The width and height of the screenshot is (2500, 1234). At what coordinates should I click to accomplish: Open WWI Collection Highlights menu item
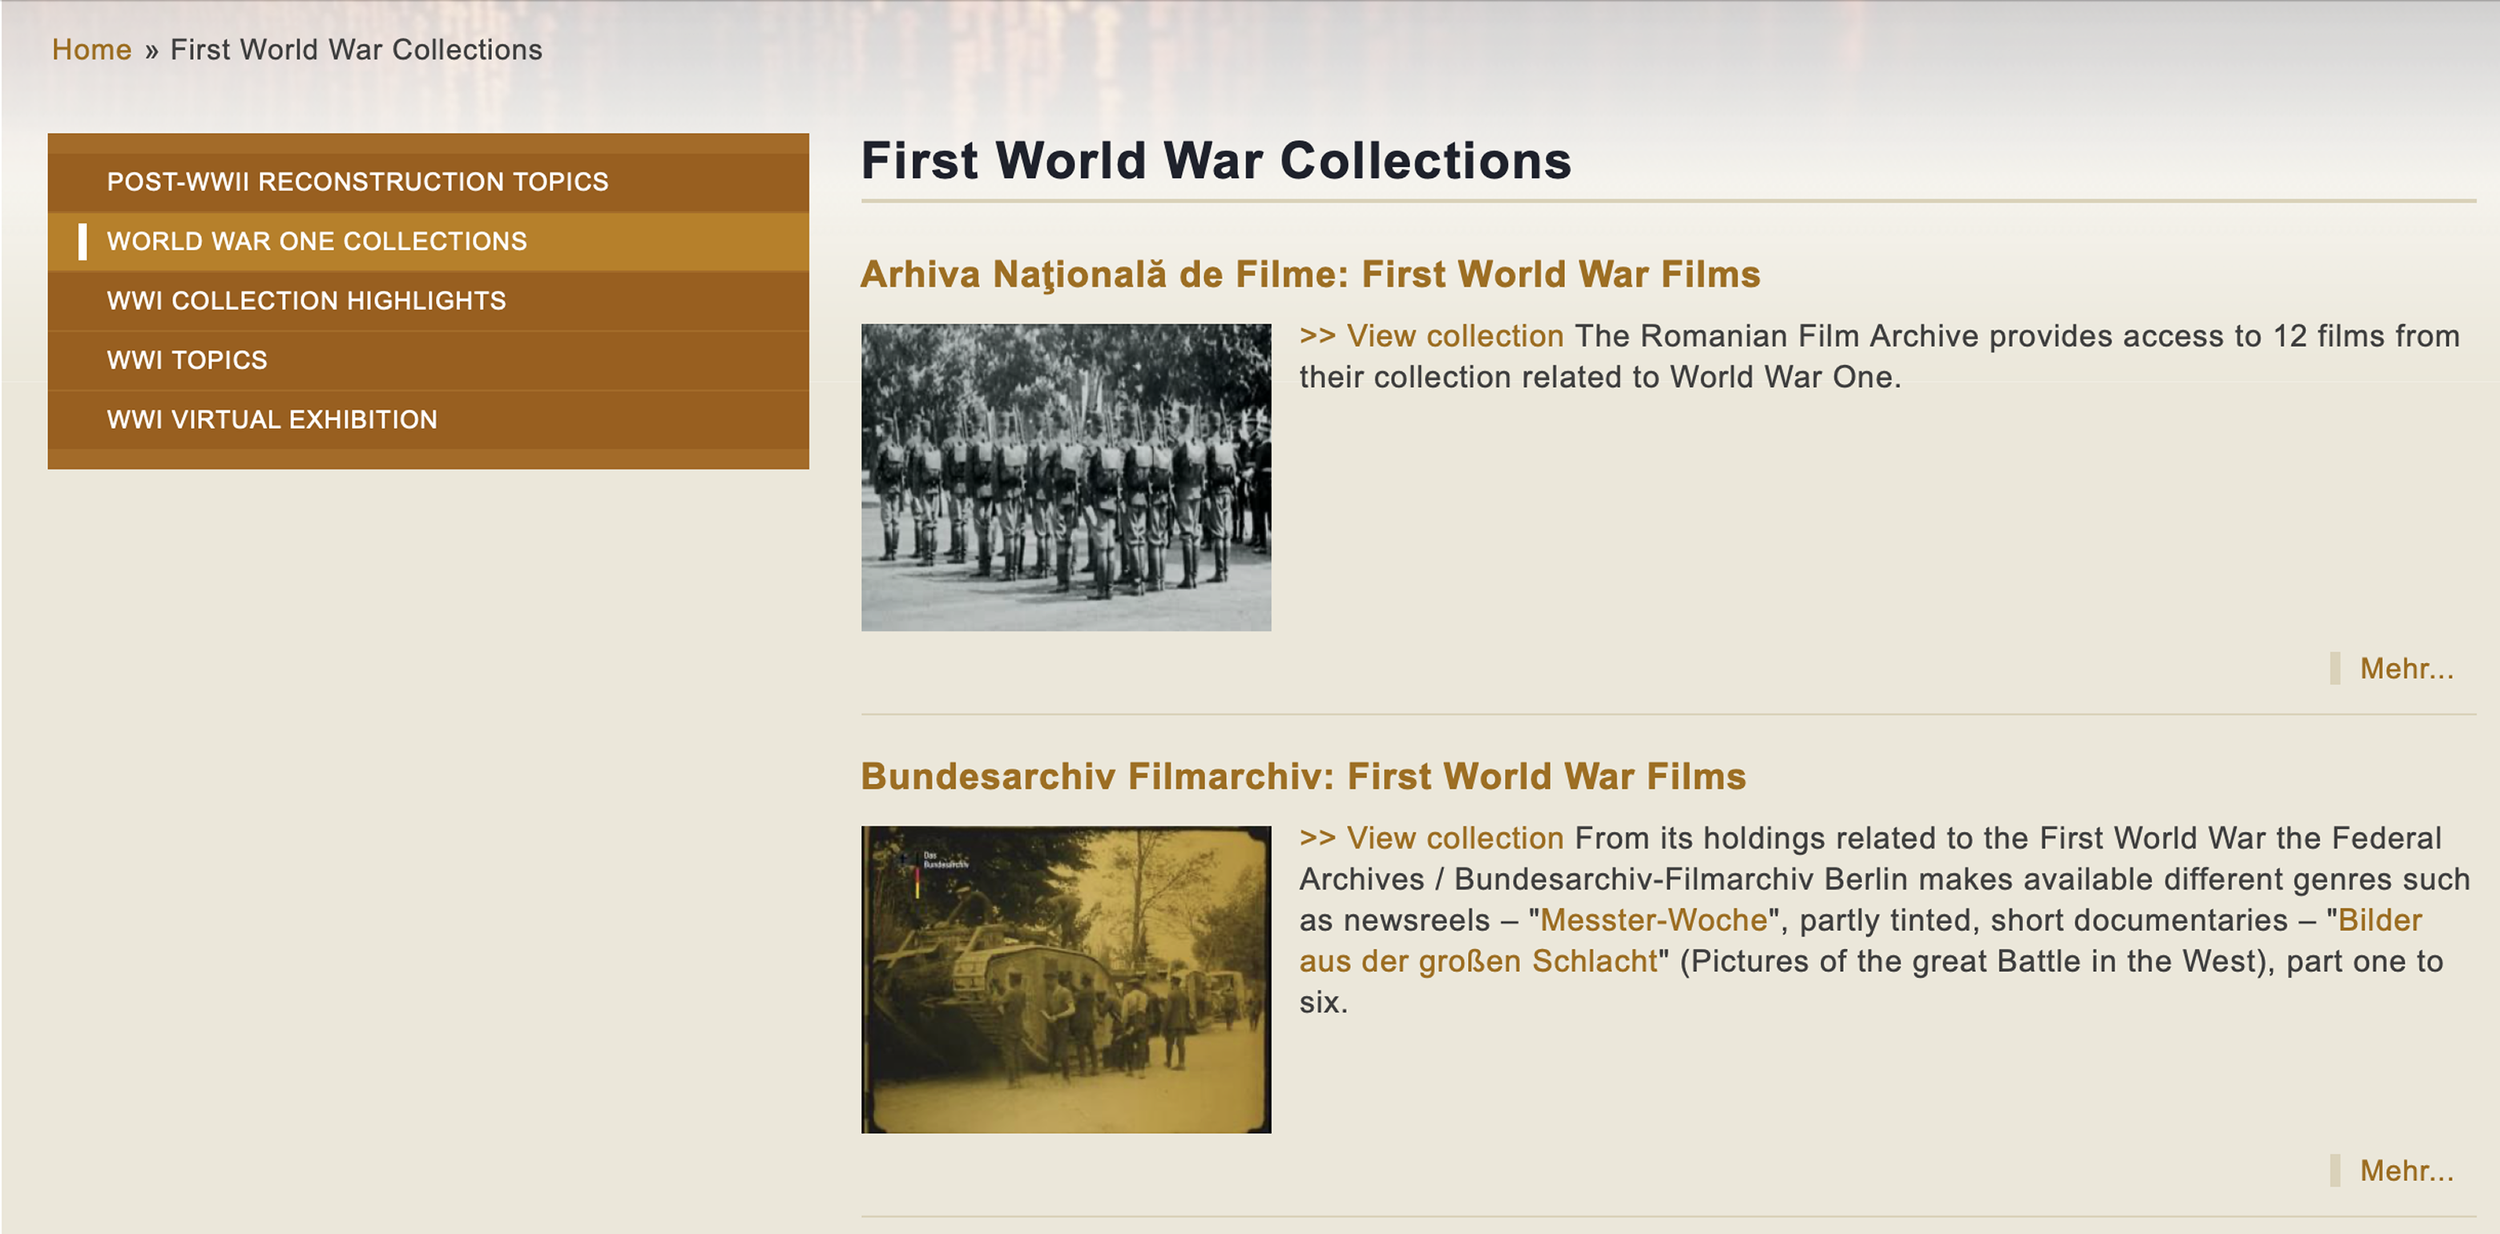[306, 301]
